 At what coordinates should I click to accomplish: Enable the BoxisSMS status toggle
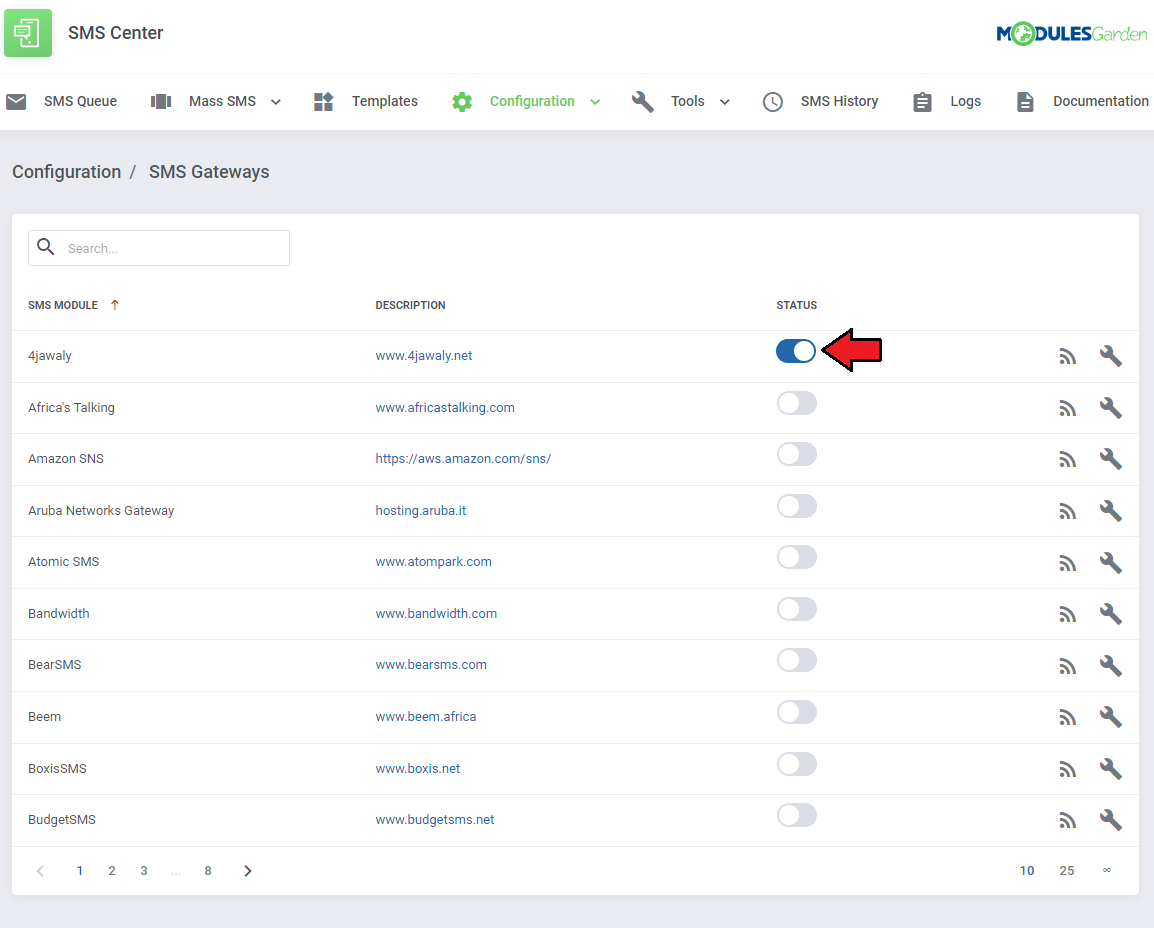pyautogui.click(x=796, y=764)
